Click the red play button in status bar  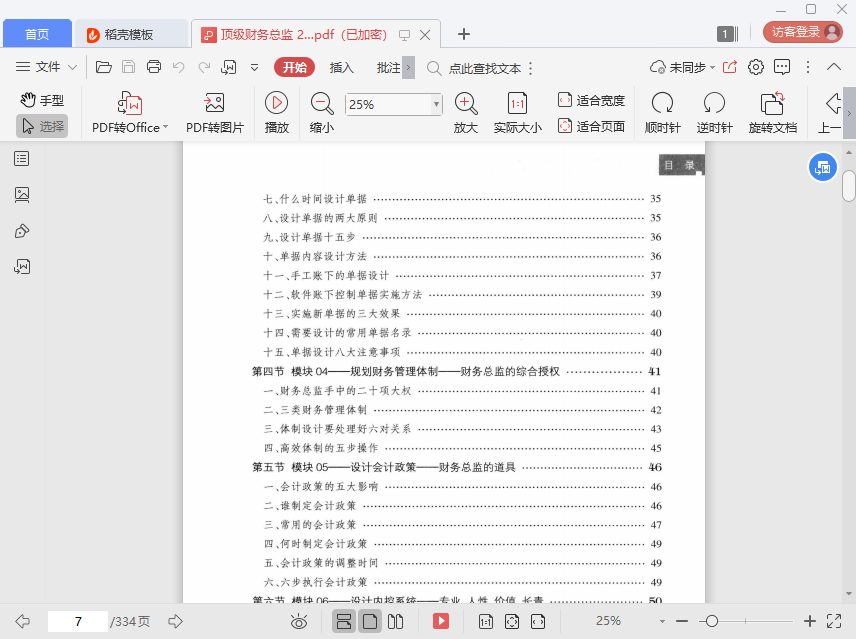(441, 621)
